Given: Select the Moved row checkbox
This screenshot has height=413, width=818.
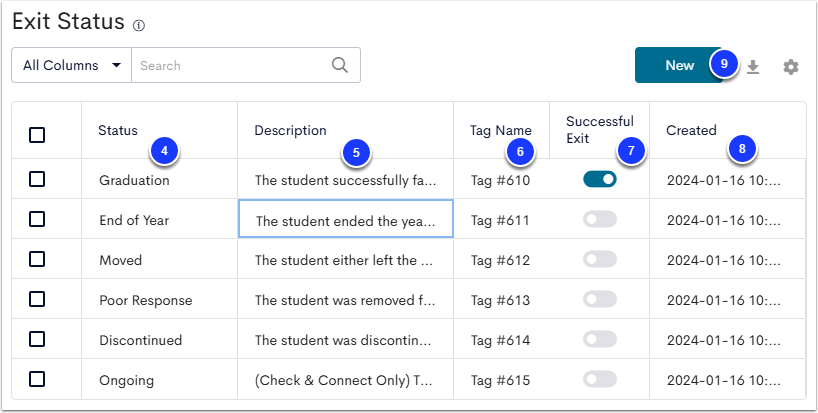Looking at the screenshot, I should tap(37, 259).
